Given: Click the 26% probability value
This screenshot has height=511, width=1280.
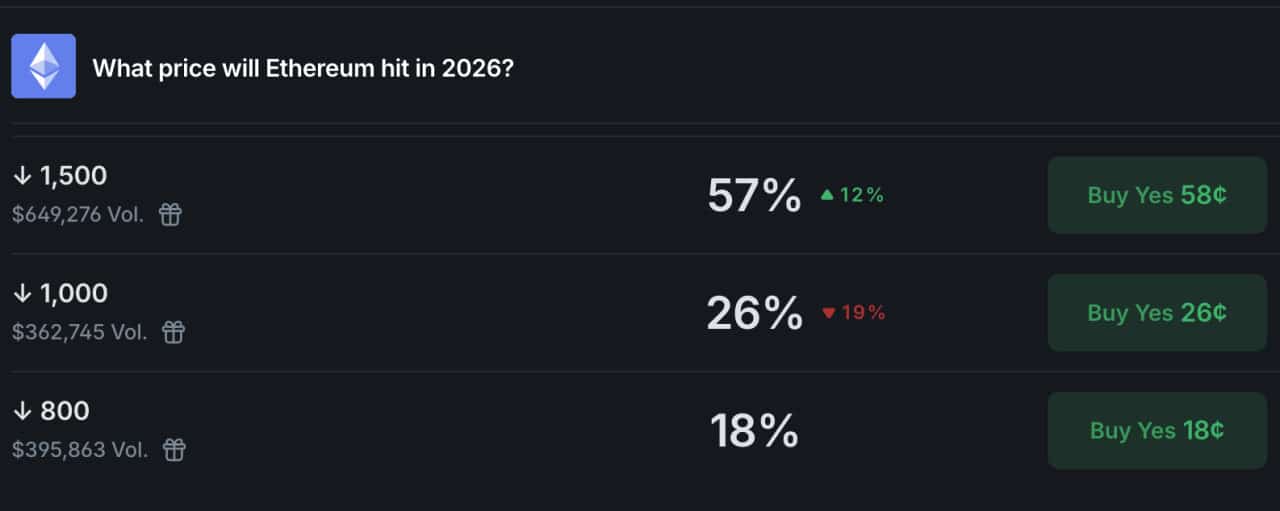Looking at the screenshot, I should pos(754,313).
